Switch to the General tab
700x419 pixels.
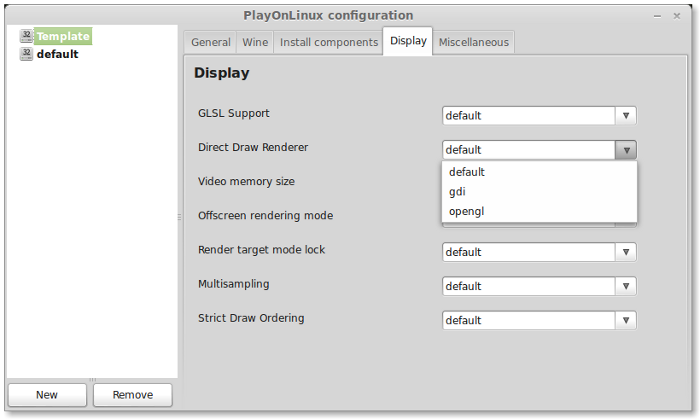point(210,42)
